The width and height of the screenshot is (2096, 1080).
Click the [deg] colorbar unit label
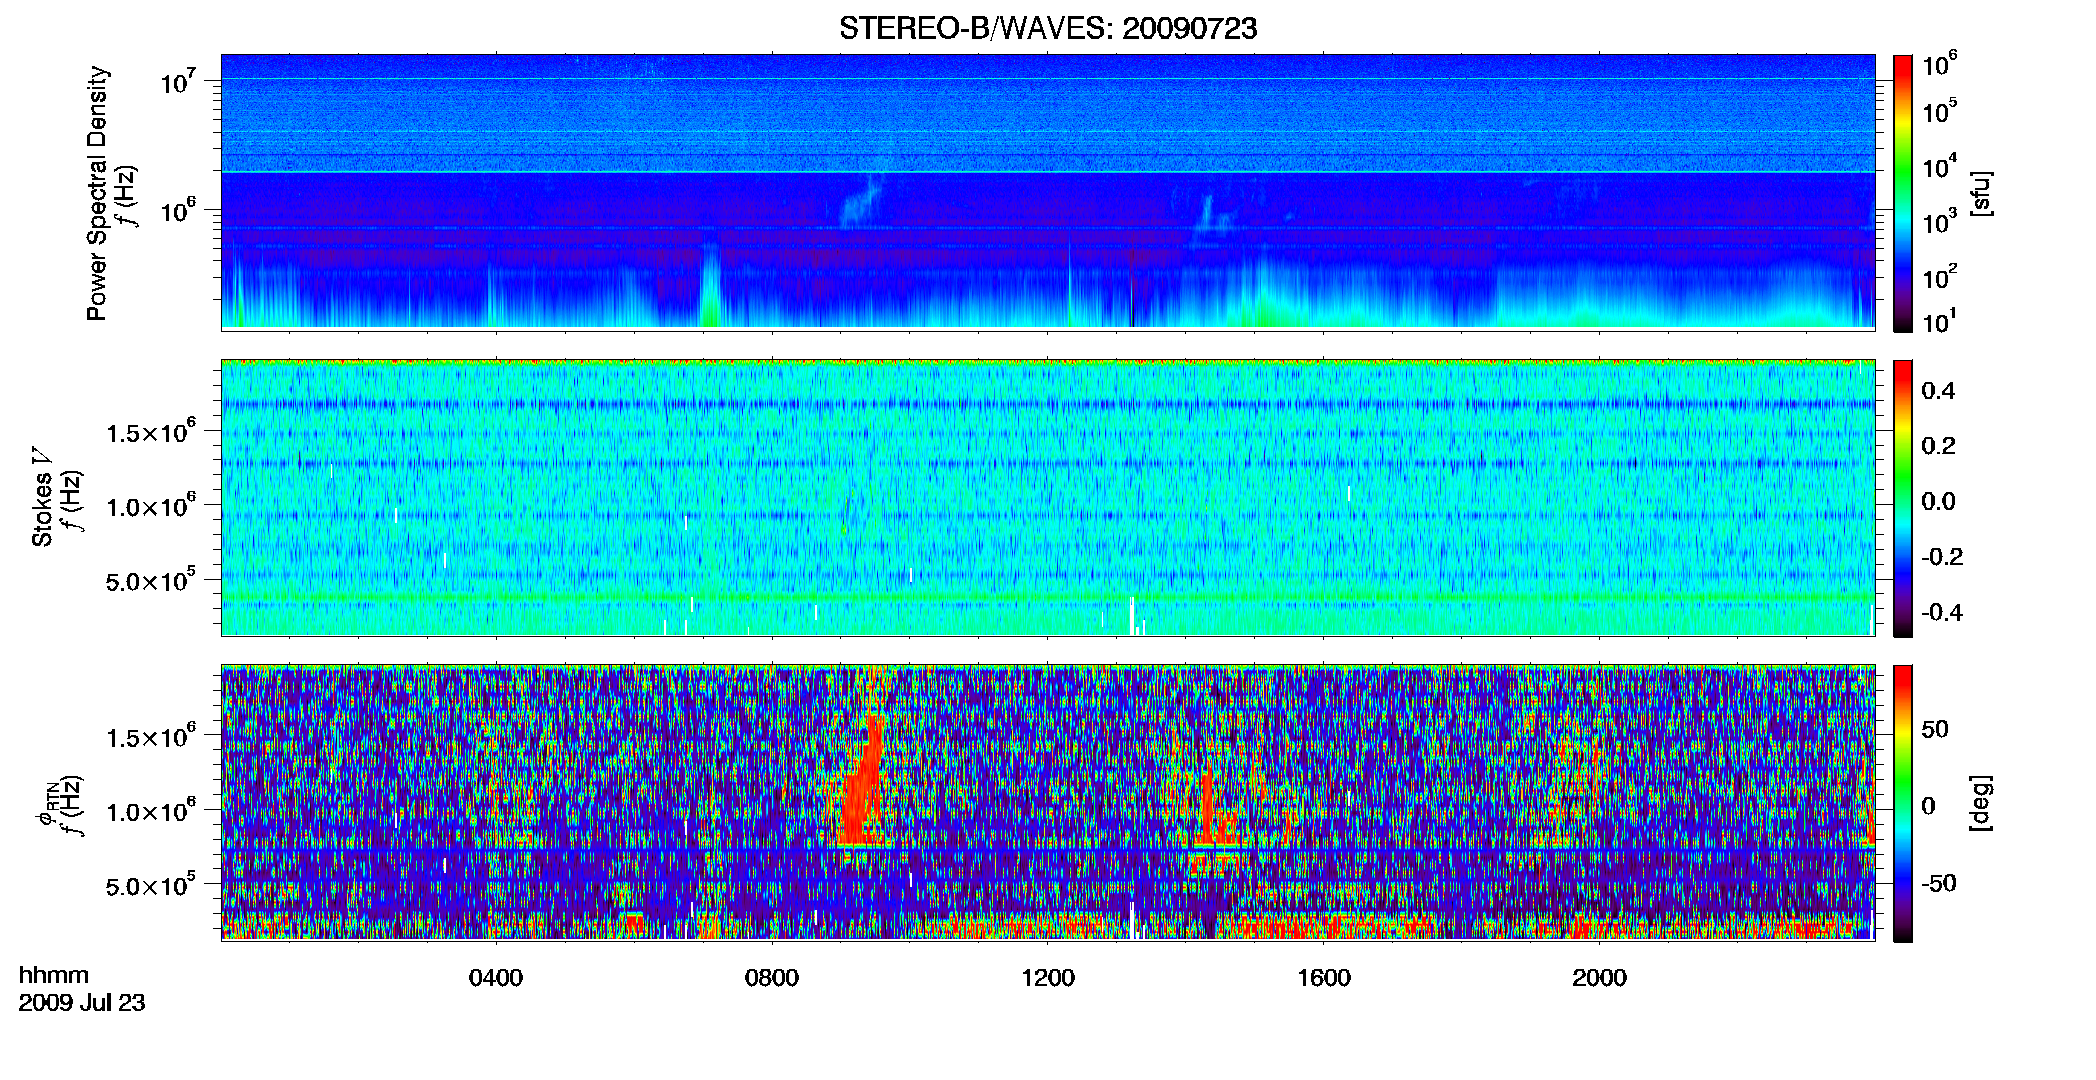click(x=1980, y=803)
